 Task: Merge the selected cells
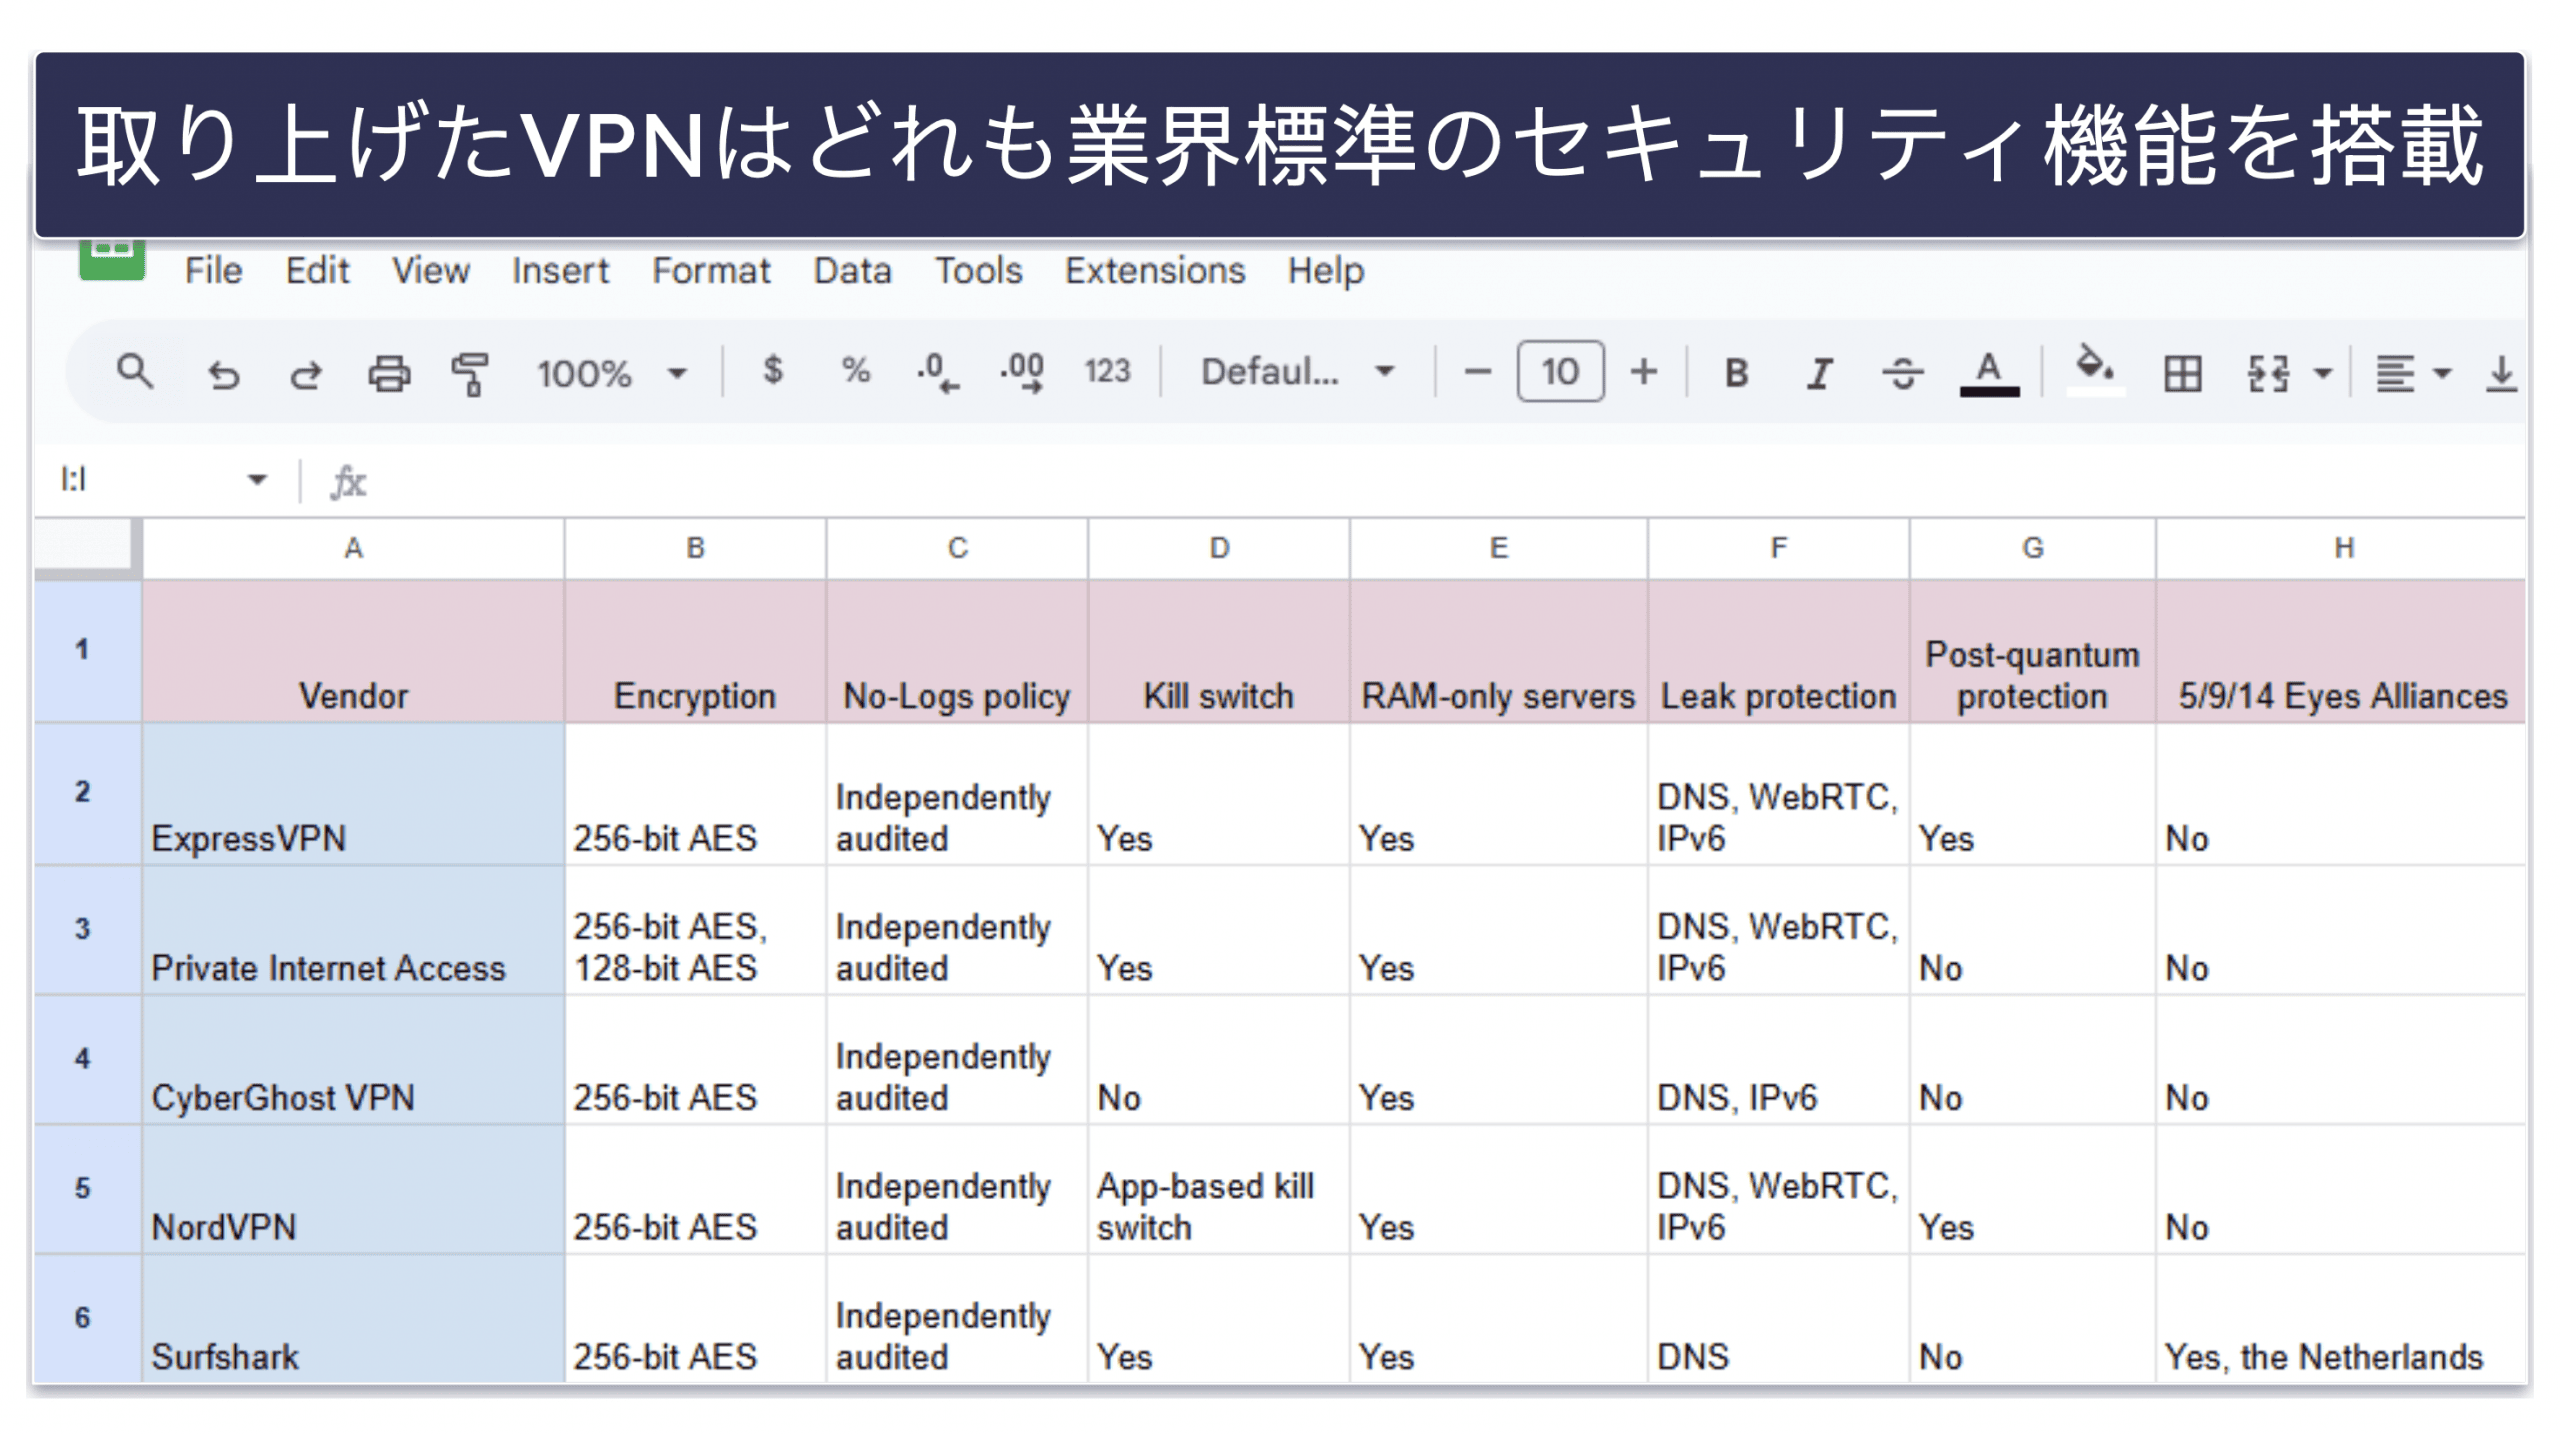point(2267,373)
